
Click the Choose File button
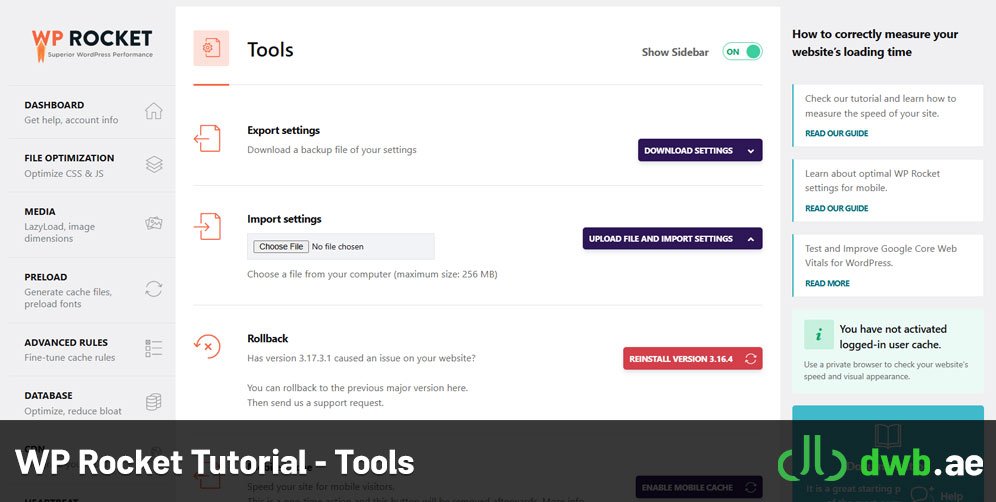pos(281,247)
